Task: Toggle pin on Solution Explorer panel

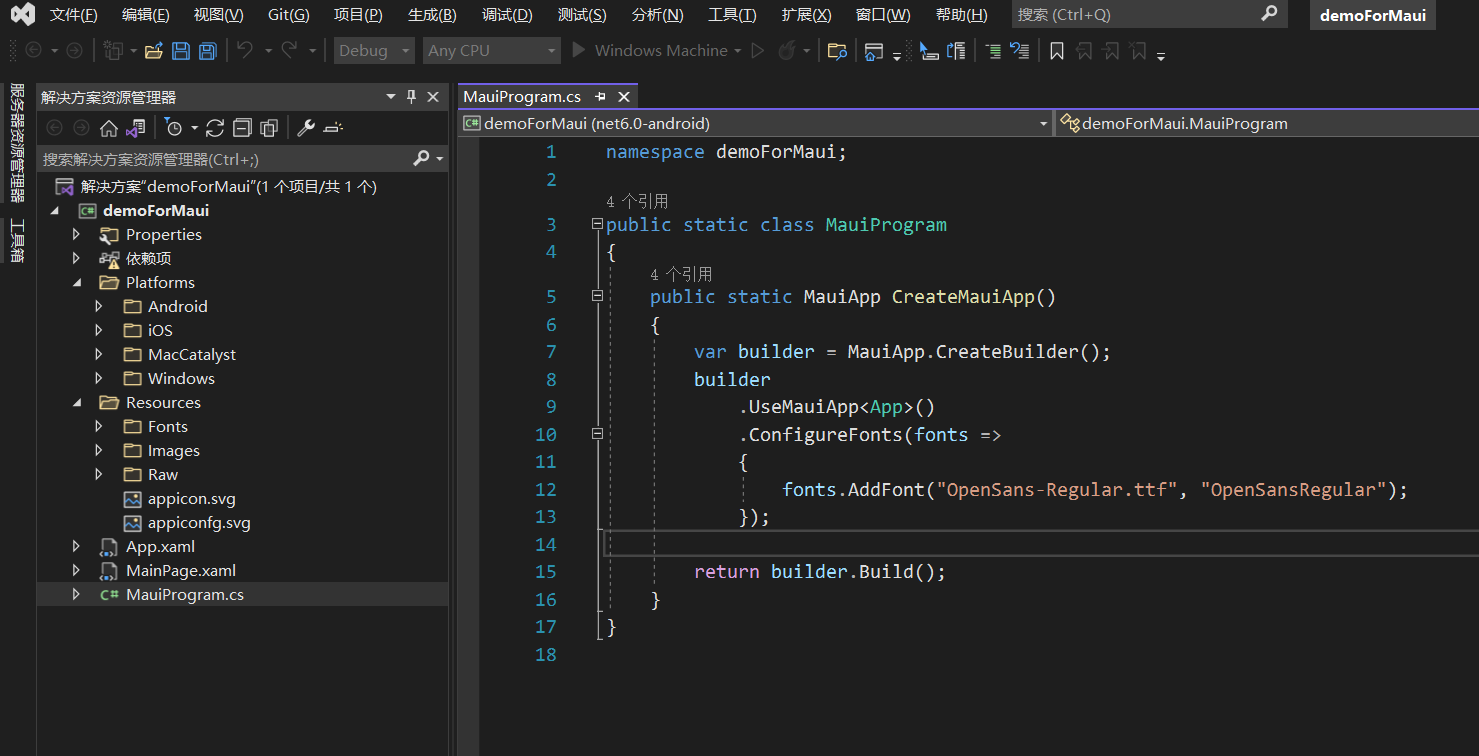Action: [411, 97]
